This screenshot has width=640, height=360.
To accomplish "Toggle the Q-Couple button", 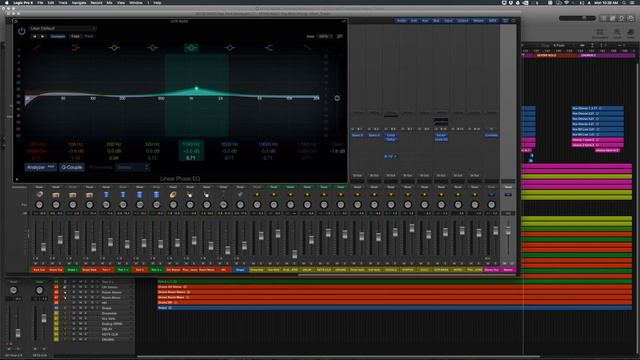I will [71, 167].
